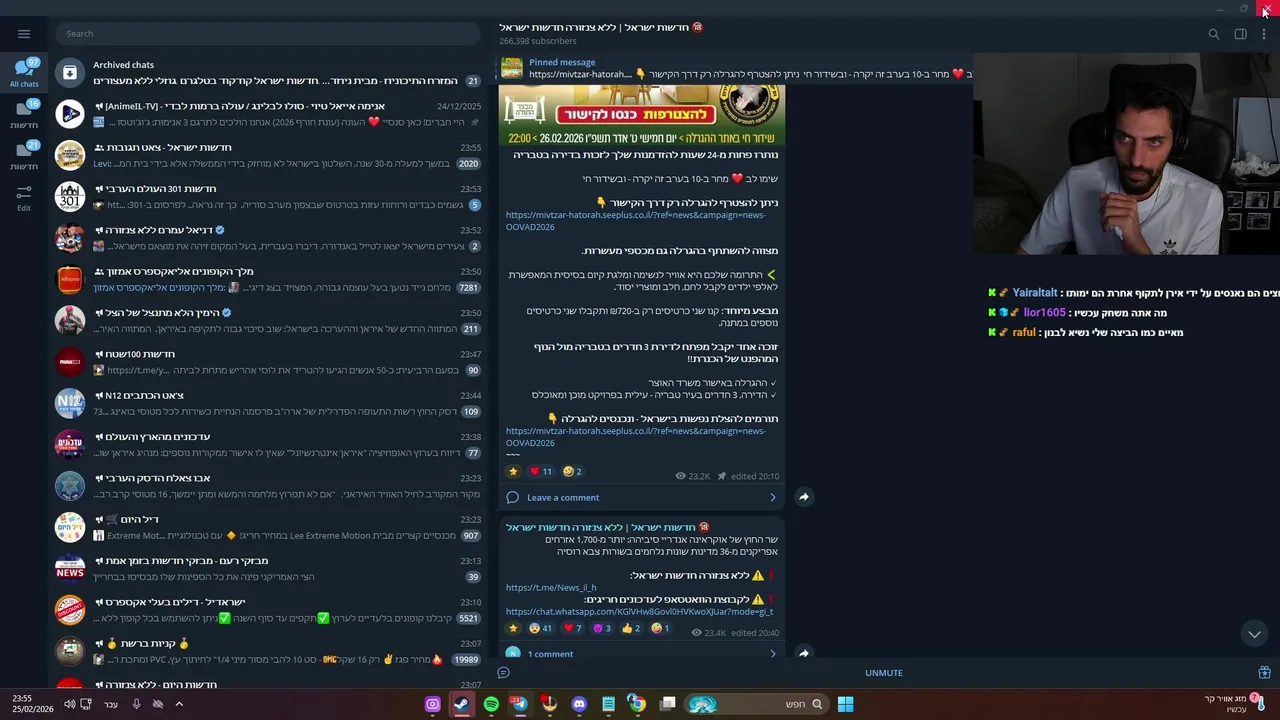Toggle the star reaction on the lottery post
The image size is (1280, 720).
click(x=514, y=472)
